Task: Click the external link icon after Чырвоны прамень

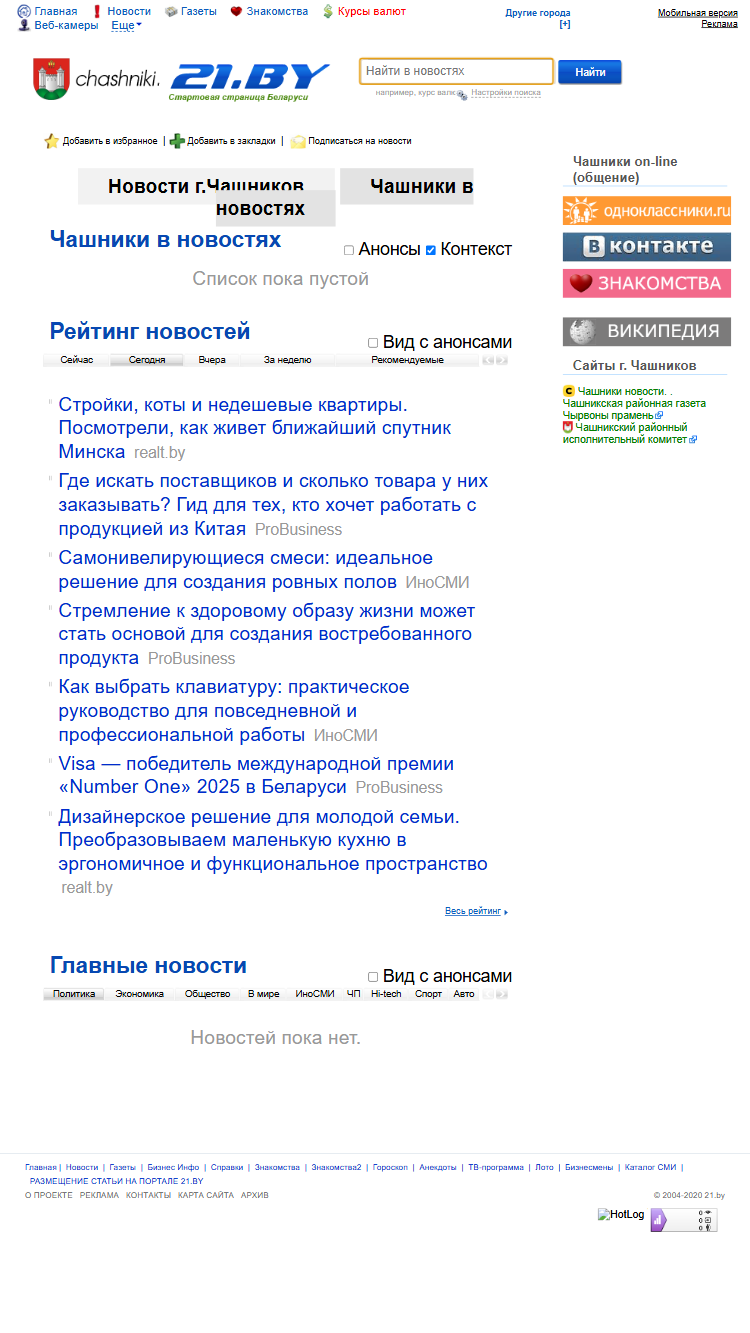Action: pos(659,415)
